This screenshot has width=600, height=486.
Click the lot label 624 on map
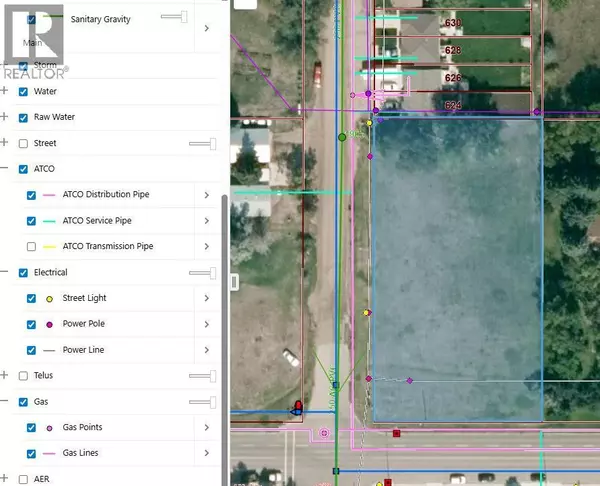(453, 104)
